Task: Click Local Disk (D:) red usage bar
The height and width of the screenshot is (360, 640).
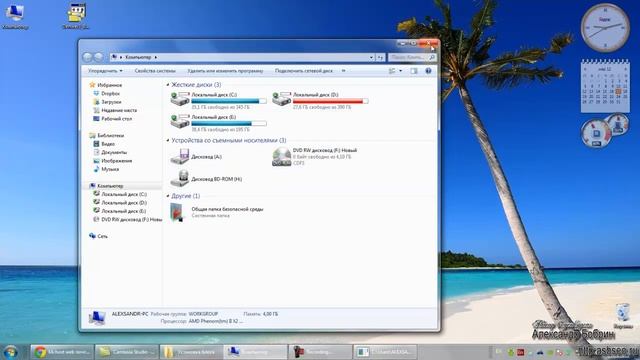Action: click(330, 101)
